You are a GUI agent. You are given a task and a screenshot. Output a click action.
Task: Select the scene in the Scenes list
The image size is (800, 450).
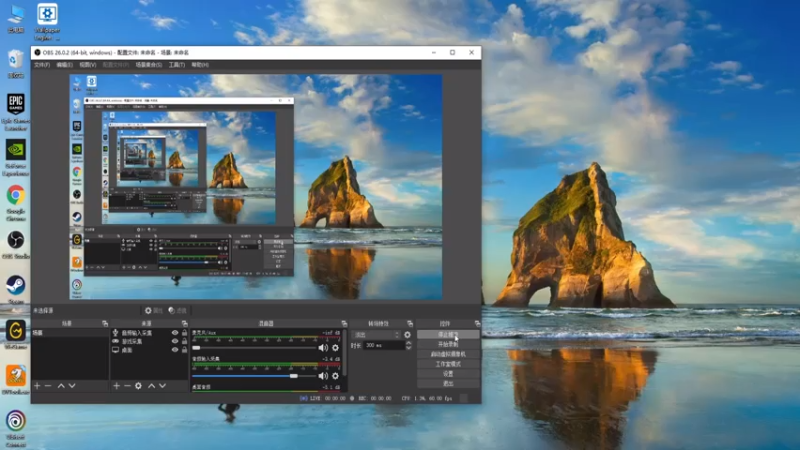70,333
